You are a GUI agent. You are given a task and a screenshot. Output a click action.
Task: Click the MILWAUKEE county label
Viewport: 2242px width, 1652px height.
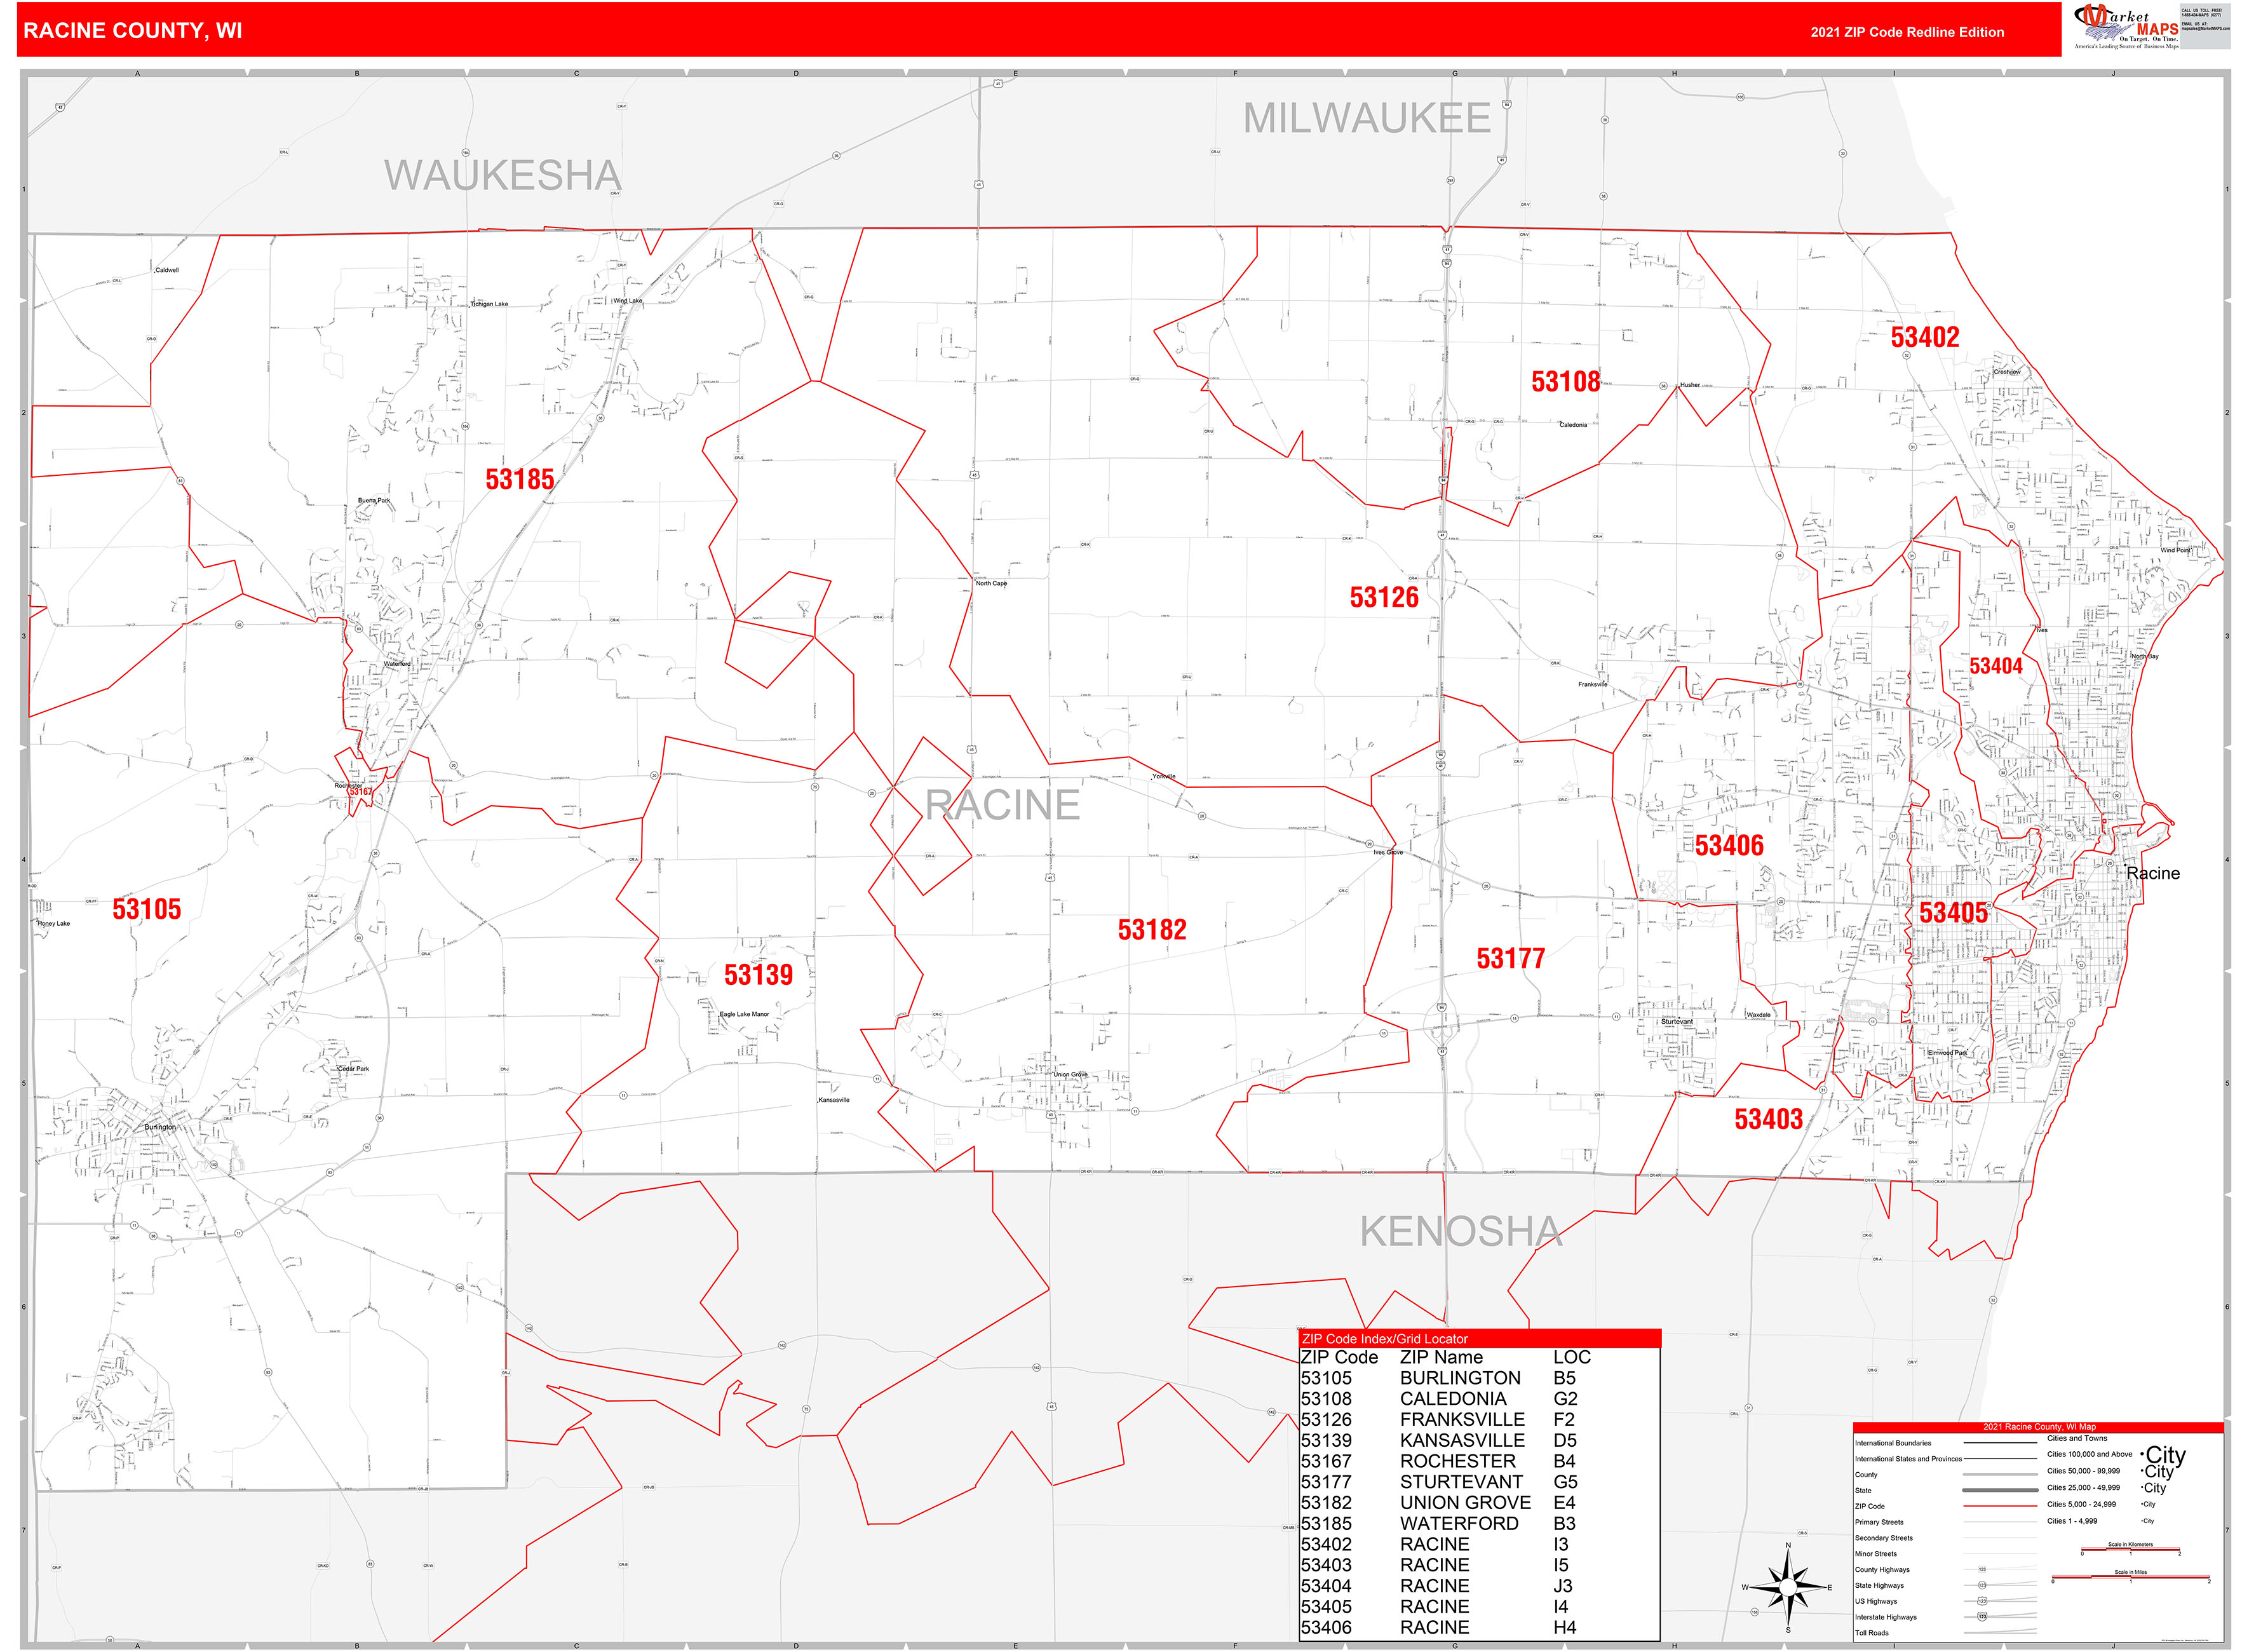point(1367,118)
